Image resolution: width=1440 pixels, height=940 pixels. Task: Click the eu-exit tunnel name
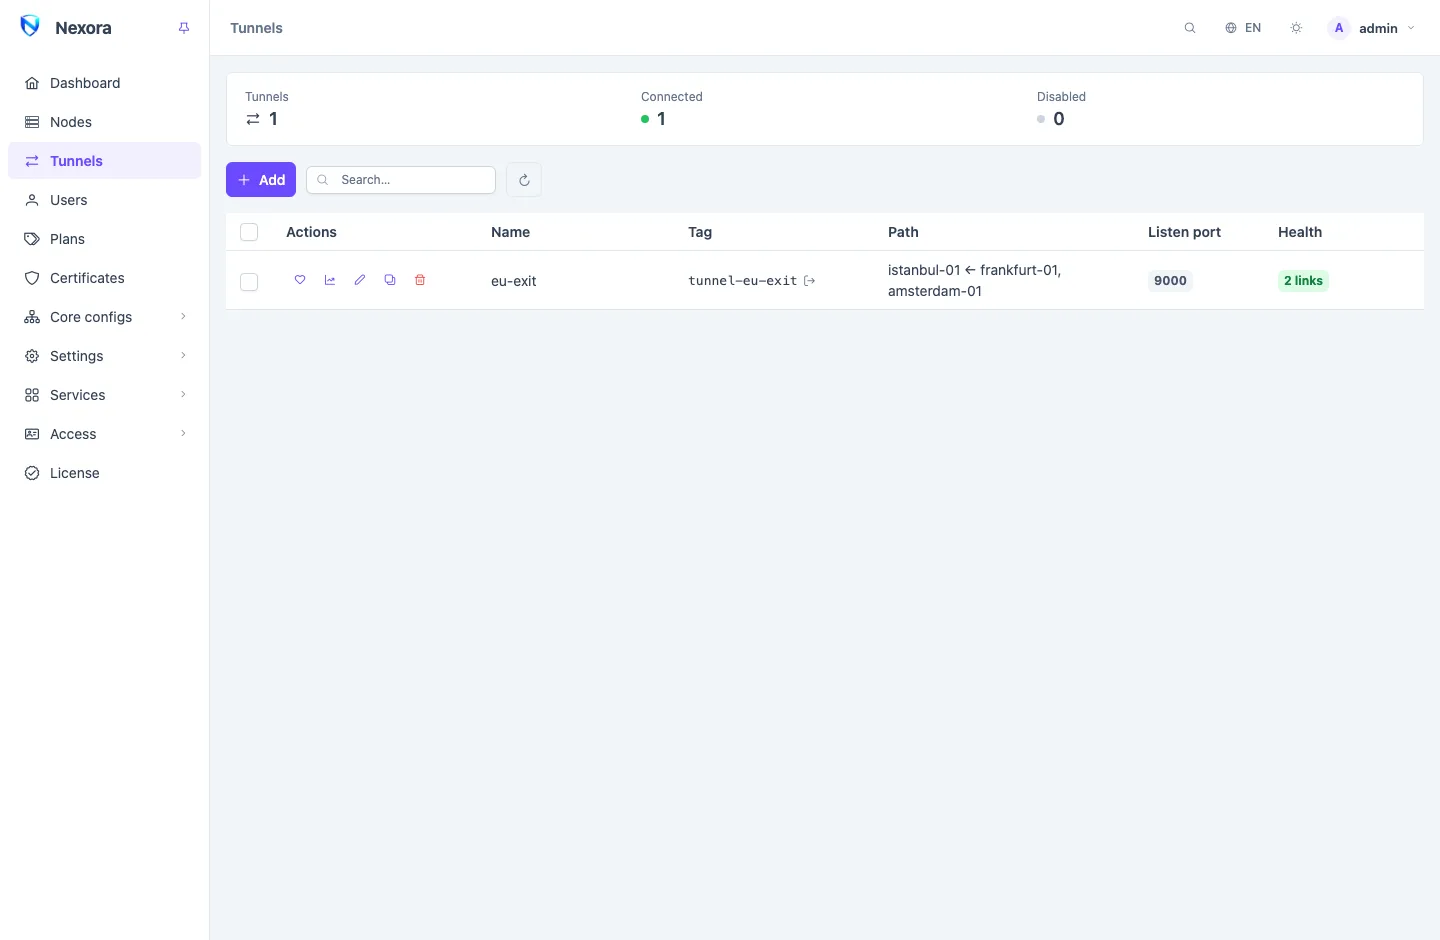coord(514,281)
